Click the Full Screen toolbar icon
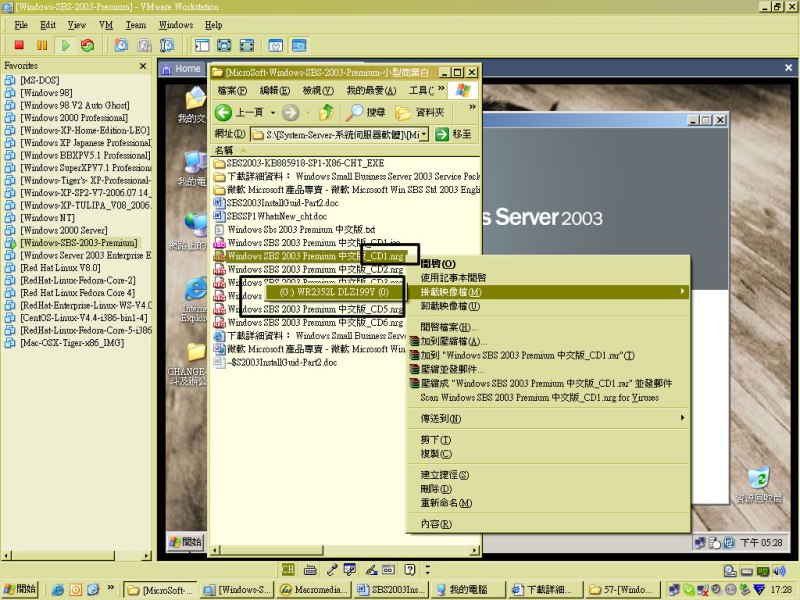Image resolution: width=800 pixels, height=600 pixels. coord(224,45)
